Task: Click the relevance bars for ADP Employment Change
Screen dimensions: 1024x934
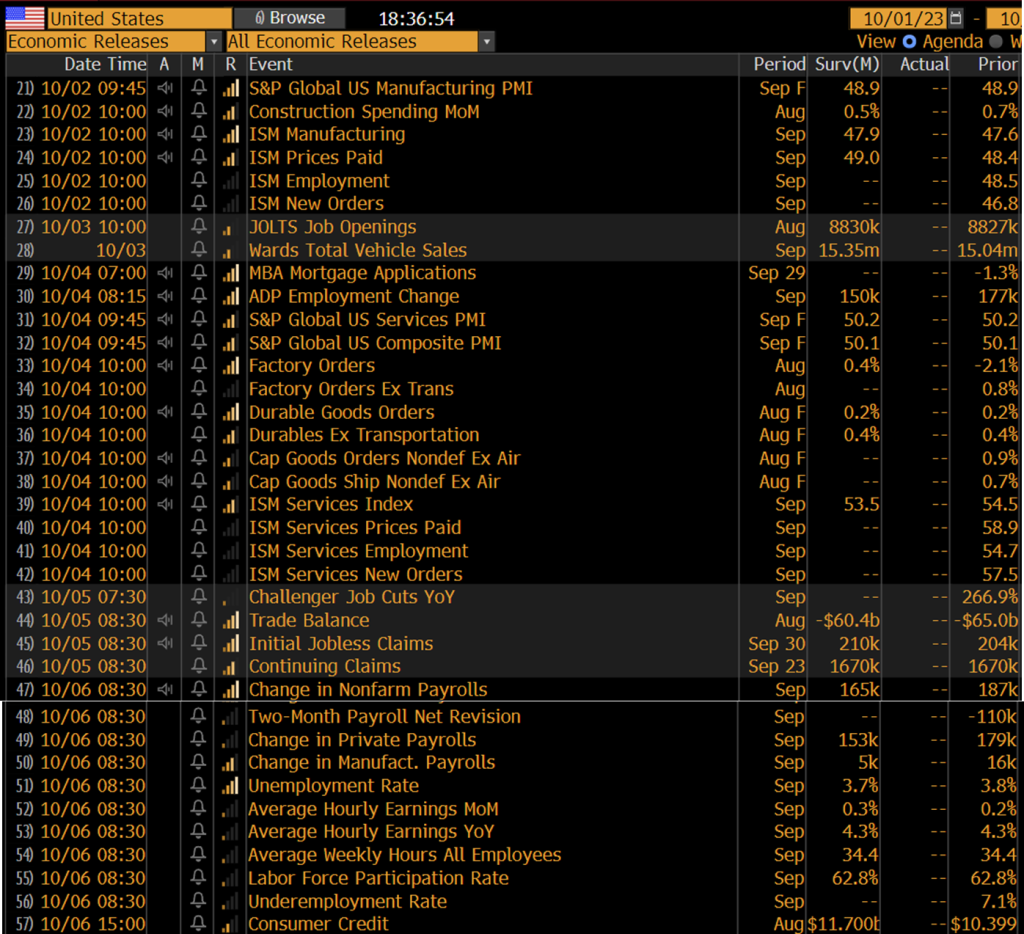Action: coord(231,297)
